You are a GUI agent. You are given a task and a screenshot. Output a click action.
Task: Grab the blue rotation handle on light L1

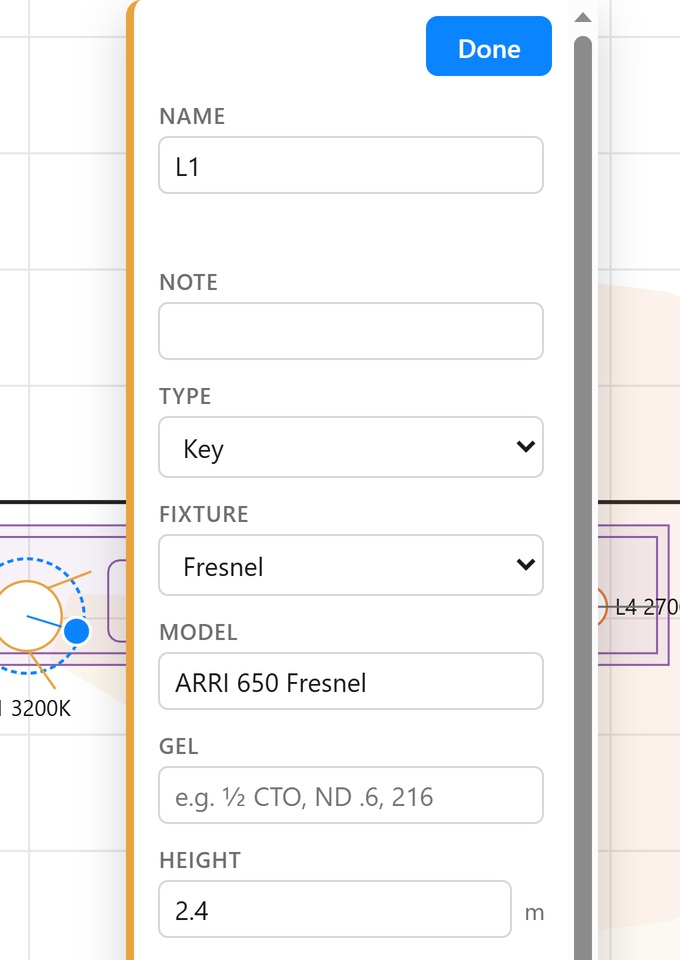(77, 631)
